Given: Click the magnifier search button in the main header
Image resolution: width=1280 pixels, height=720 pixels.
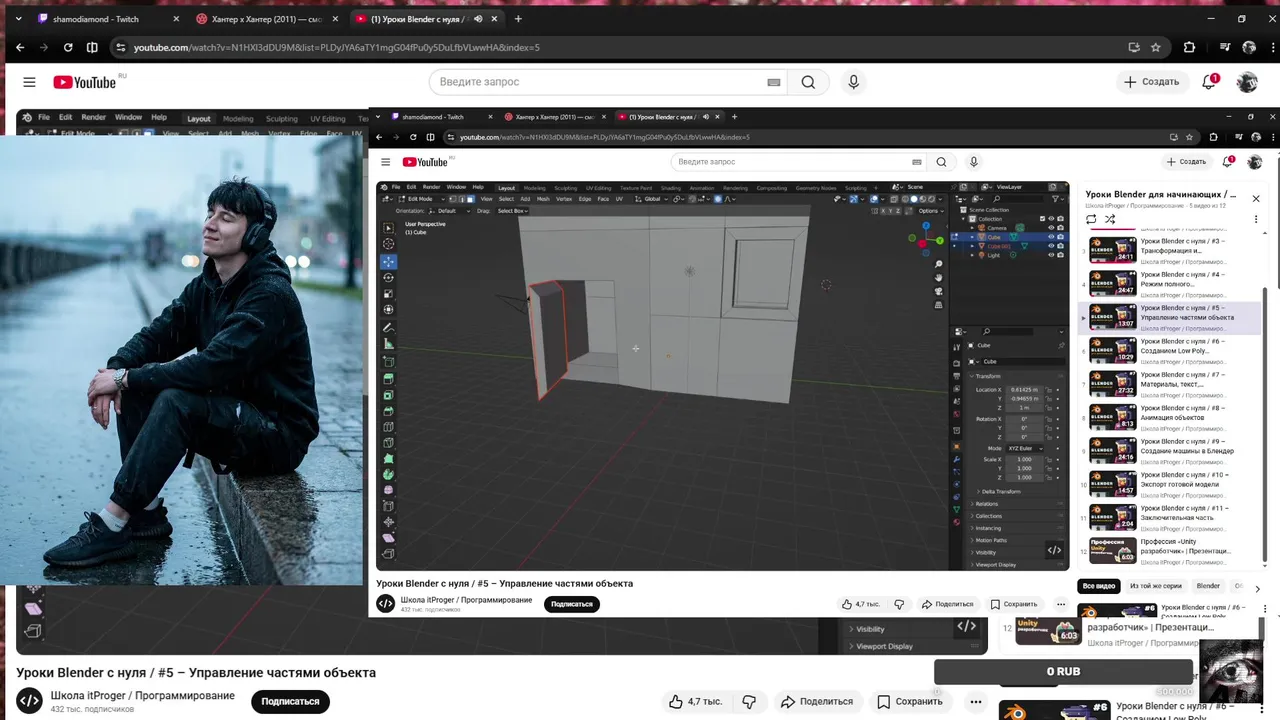Looking at the screenshot, I should tap(808, 82).
